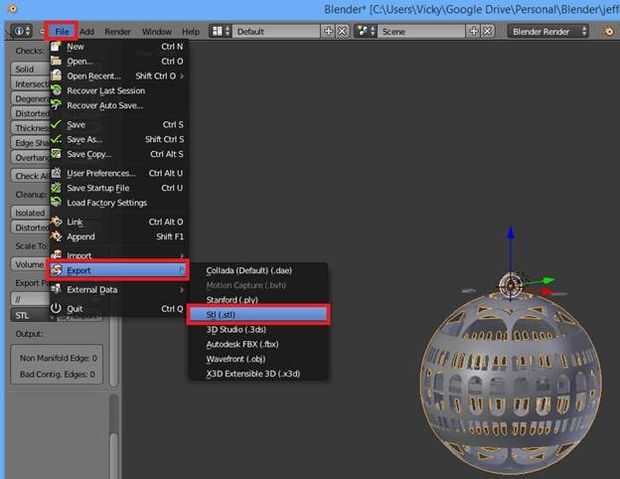
Task: Click the Blender window title icon
Action: (13, 8)
